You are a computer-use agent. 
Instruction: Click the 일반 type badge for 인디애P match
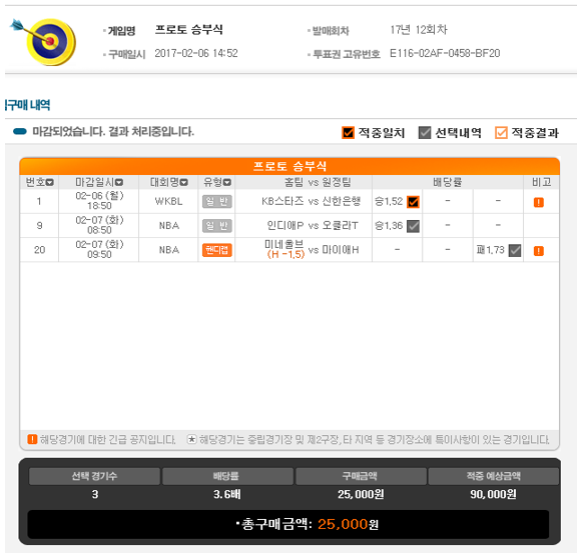pyautogui.click(x=217, y=226)
